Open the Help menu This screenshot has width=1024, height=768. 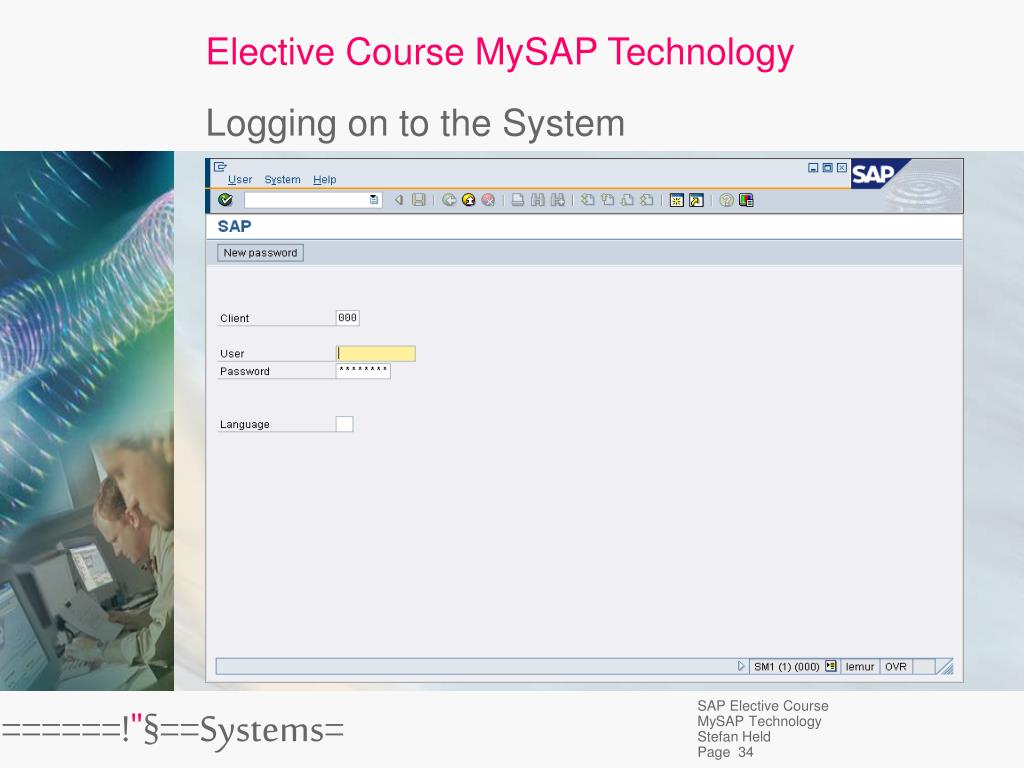325,180
